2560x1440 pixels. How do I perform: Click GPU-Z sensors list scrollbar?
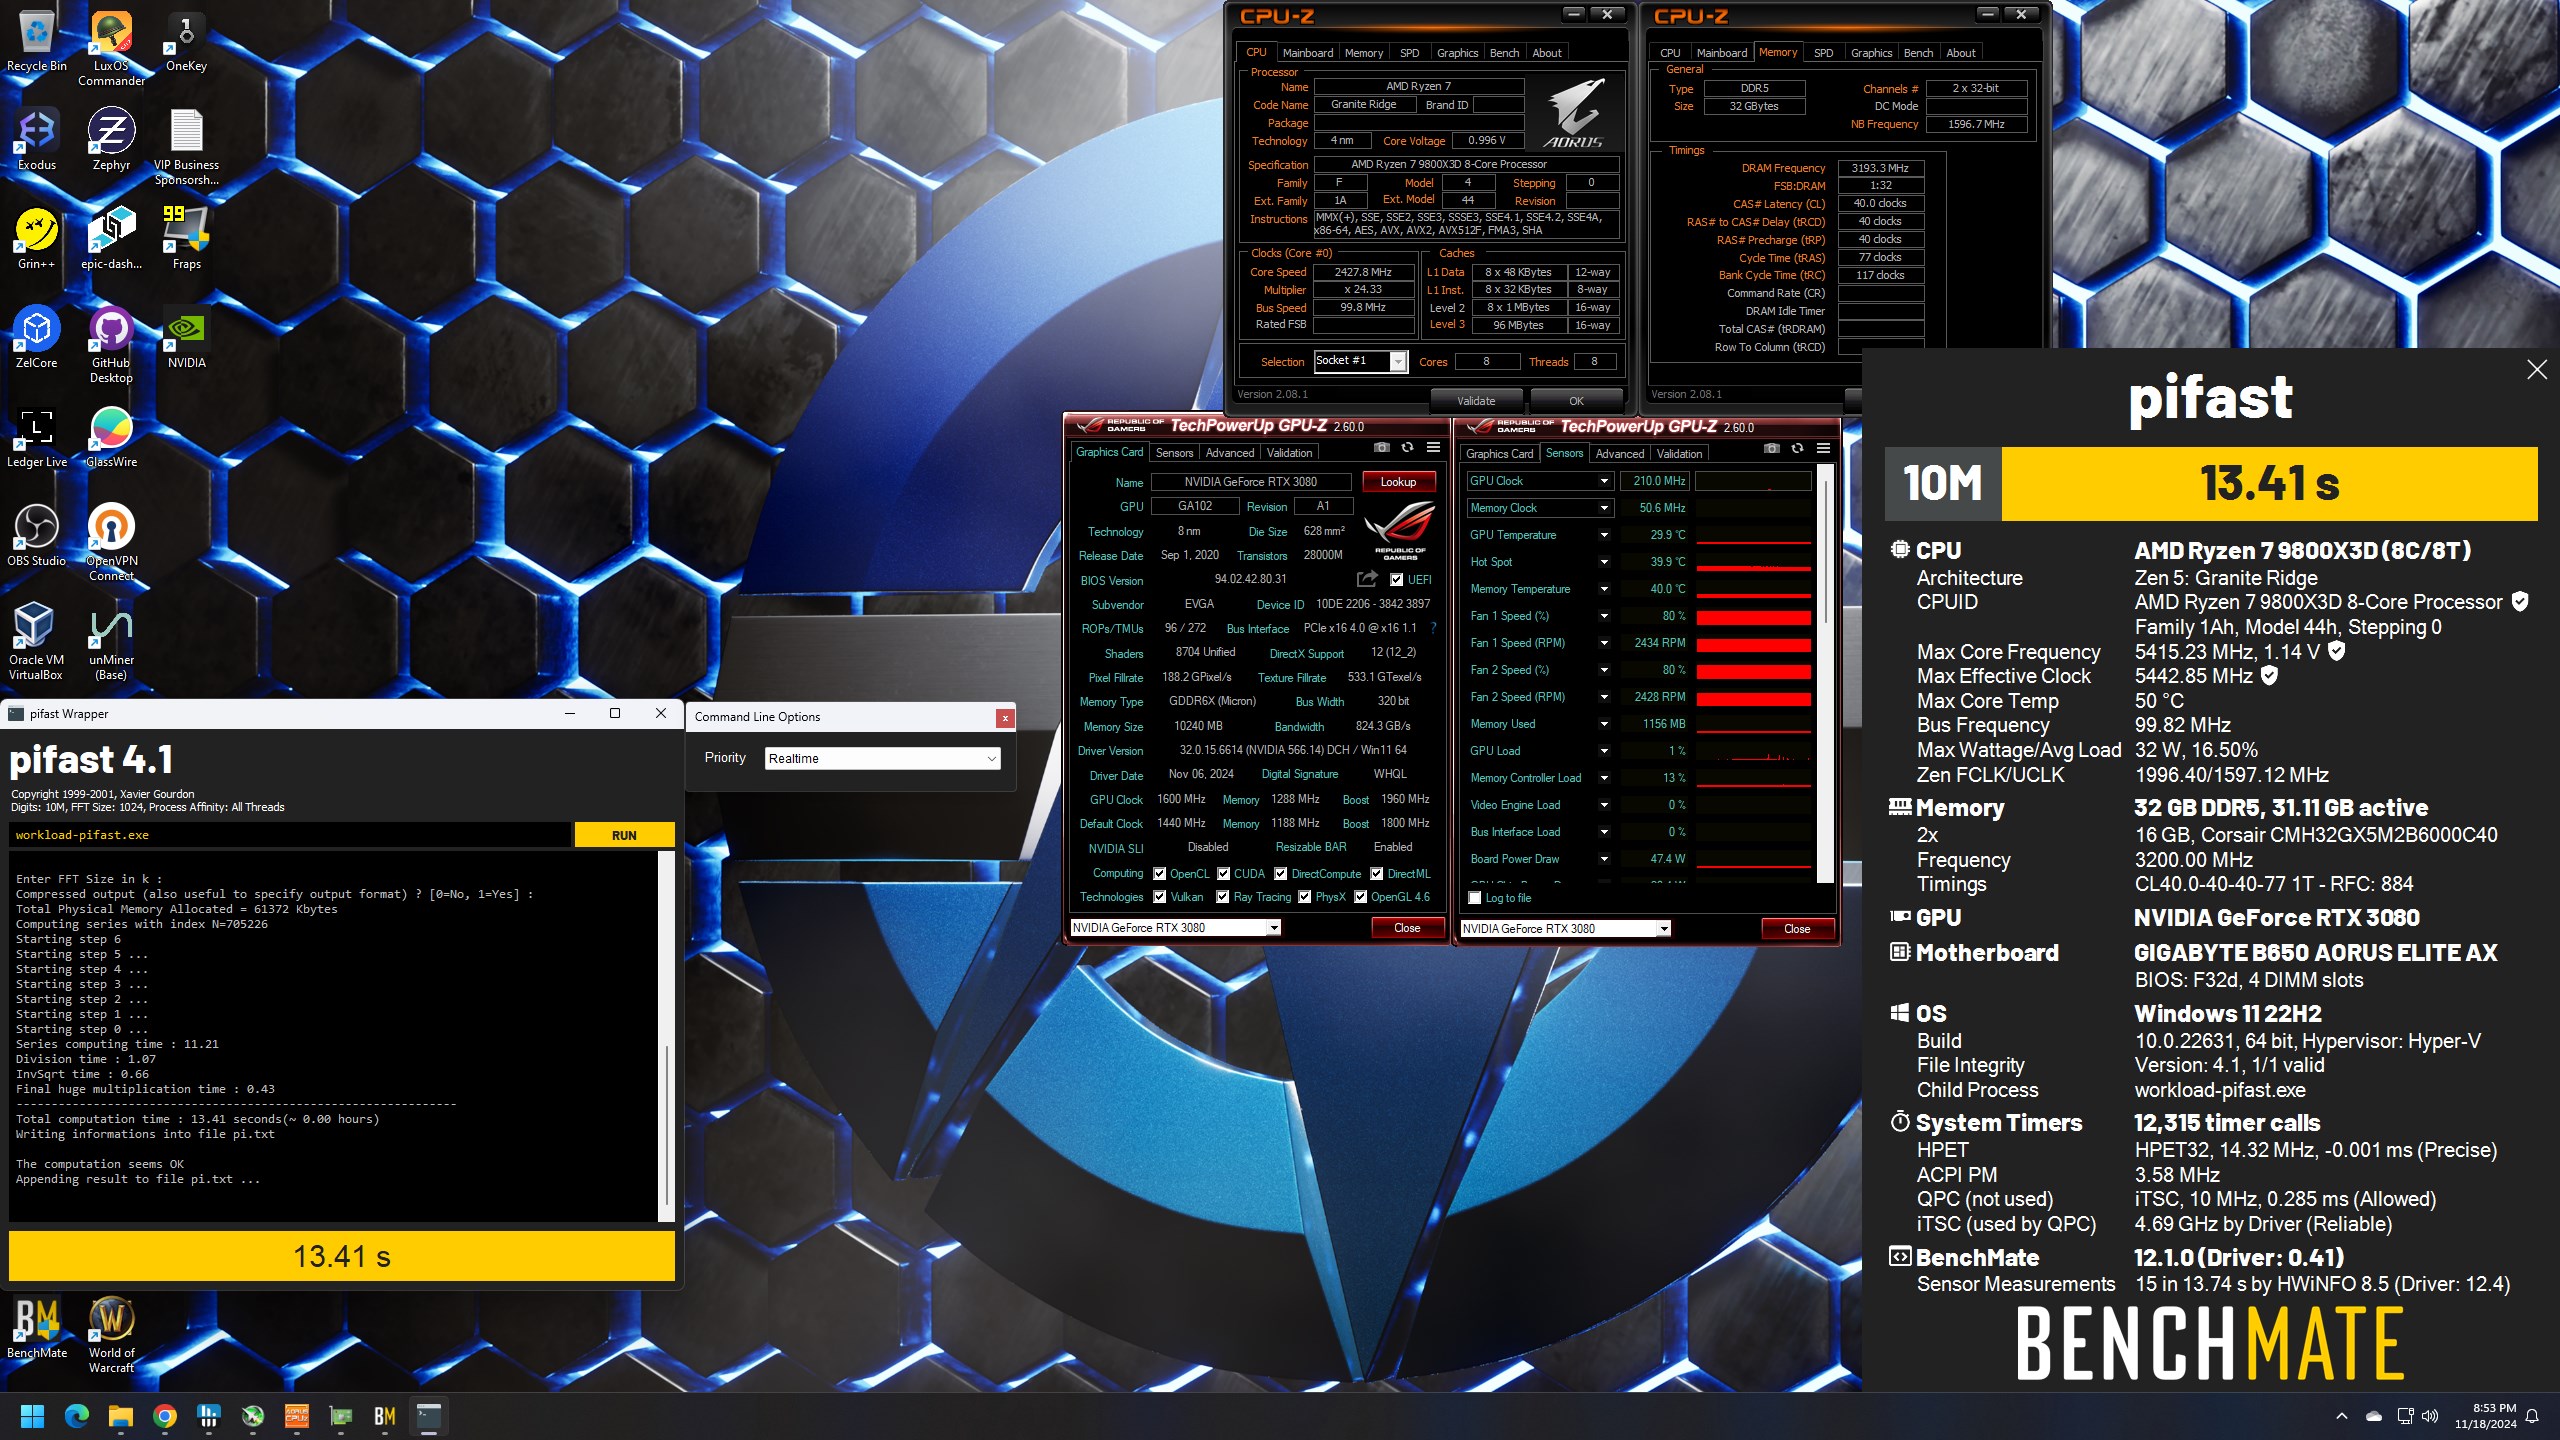1825,673
